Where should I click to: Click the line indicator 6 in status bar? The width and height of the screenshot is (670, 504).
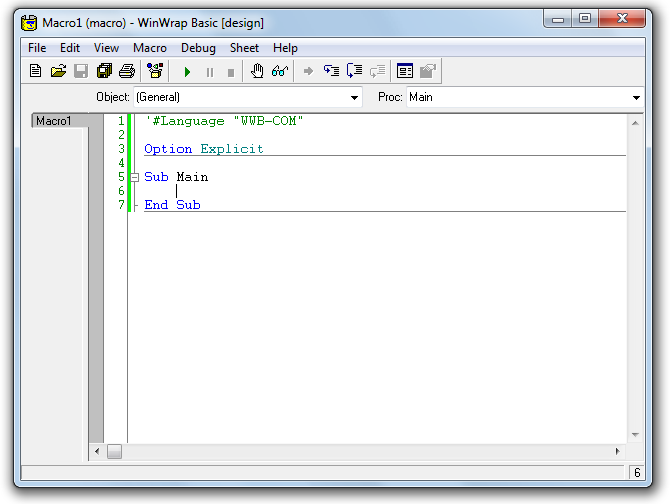coord(637,473)
